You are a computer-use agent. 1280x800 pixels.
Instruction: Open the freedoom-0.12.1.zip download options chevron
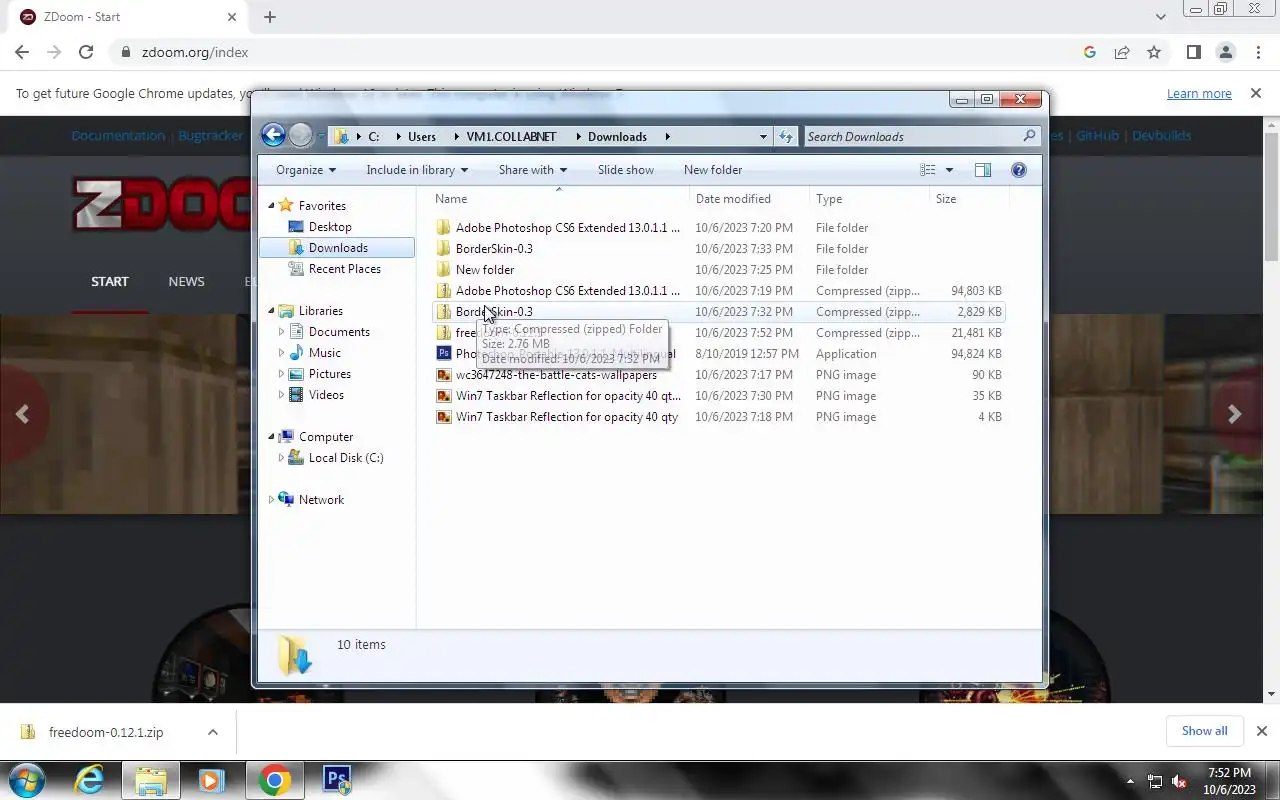click(x=213, y=732)
